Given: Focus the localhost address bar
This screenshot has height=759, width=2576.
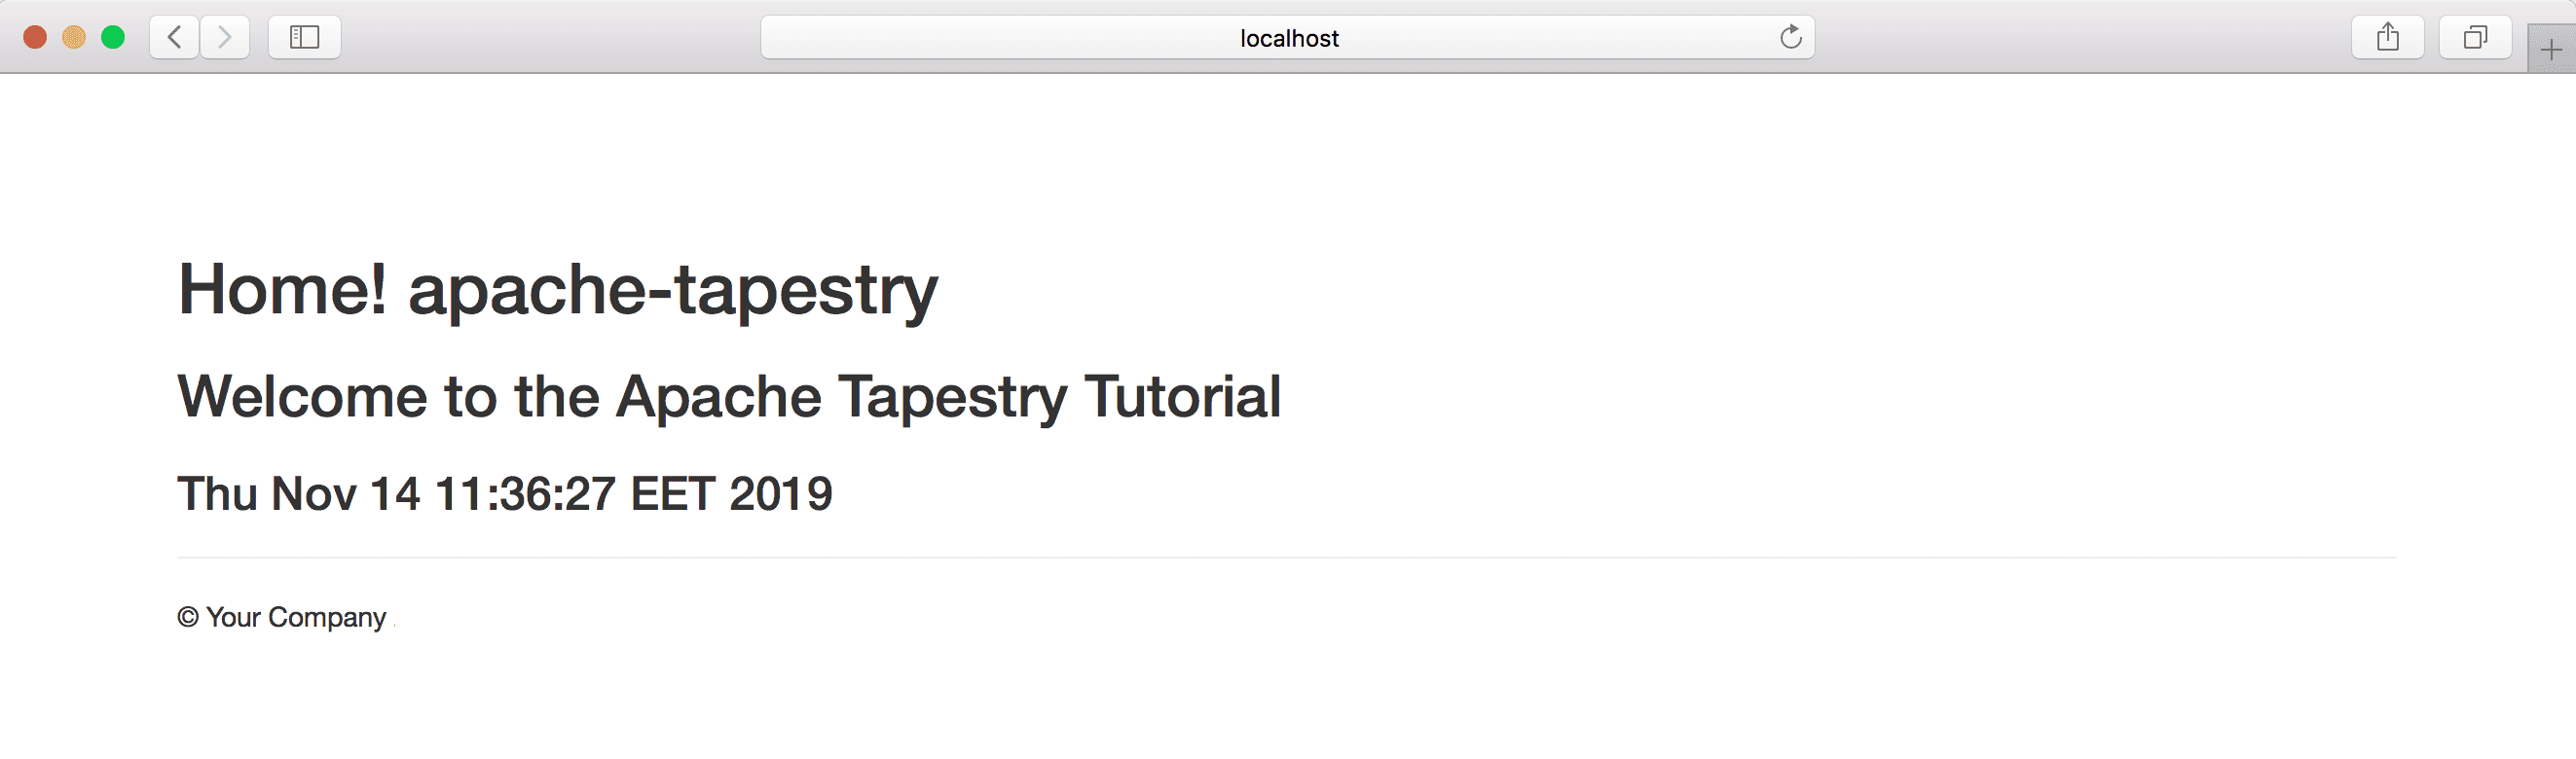Looking at the screenshot, I should click(1288, 38).
